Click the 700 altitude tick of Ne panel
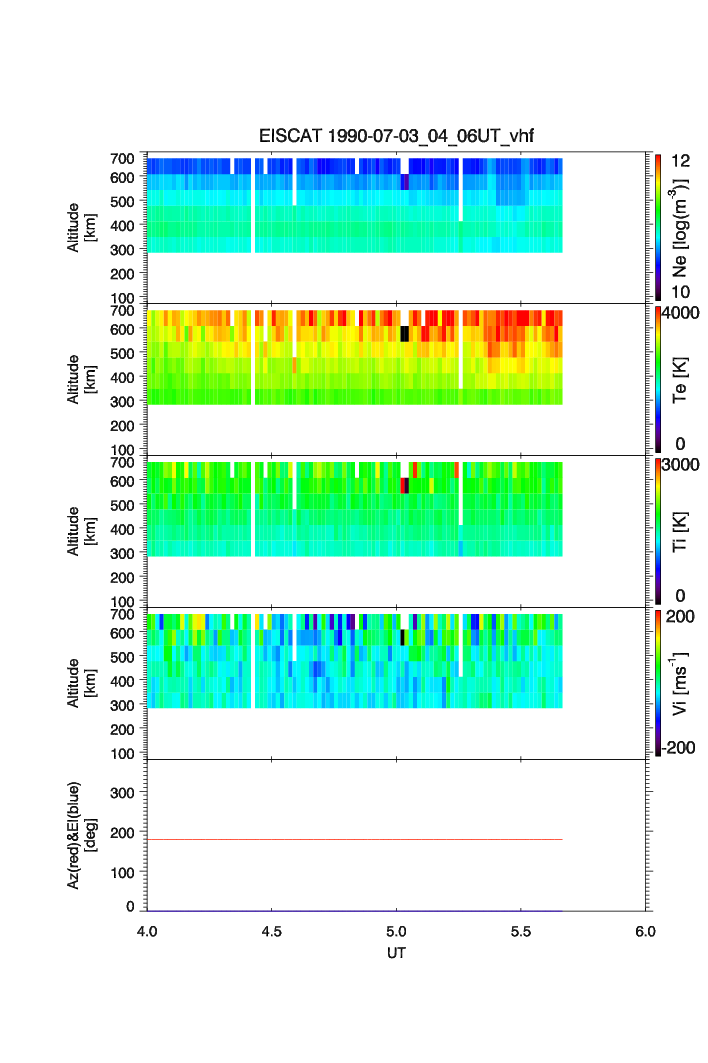The height and width of the screenshot is (1063, 708). (x=123, y=158)
